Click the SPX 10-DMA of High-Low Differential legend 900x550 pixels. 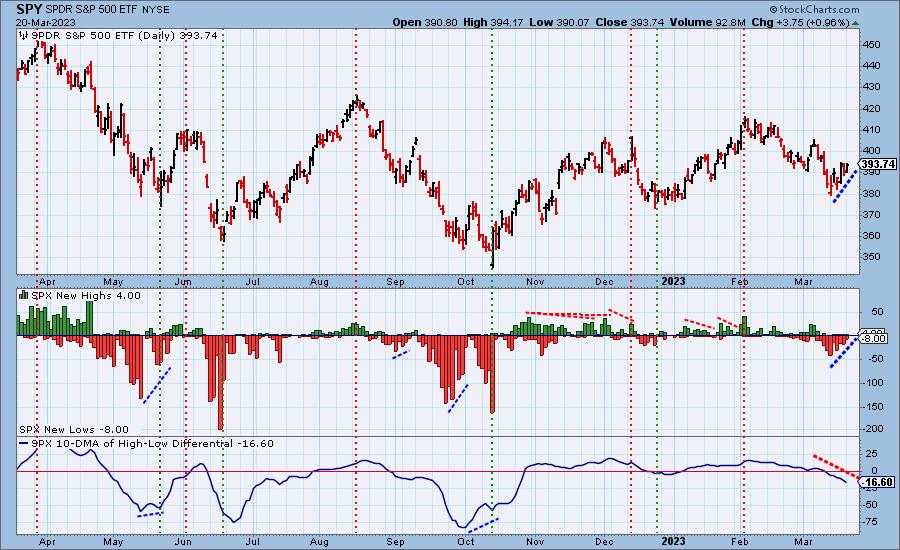(x=152, y=443)
